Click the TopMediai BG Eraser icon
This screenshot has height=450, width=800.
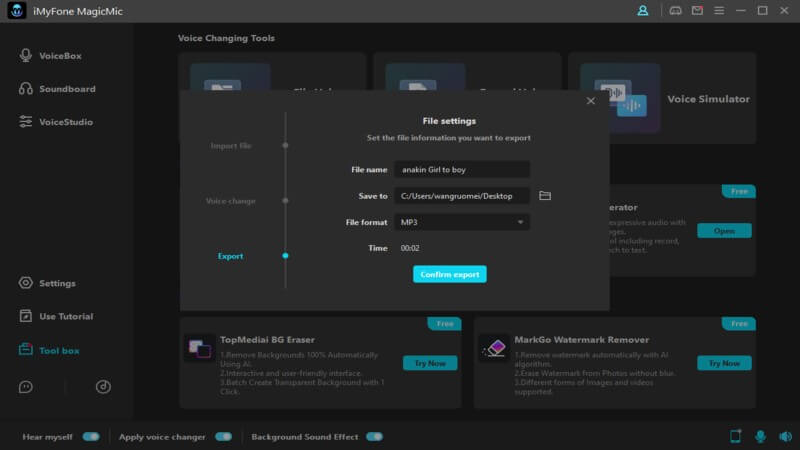coord(199,349)
